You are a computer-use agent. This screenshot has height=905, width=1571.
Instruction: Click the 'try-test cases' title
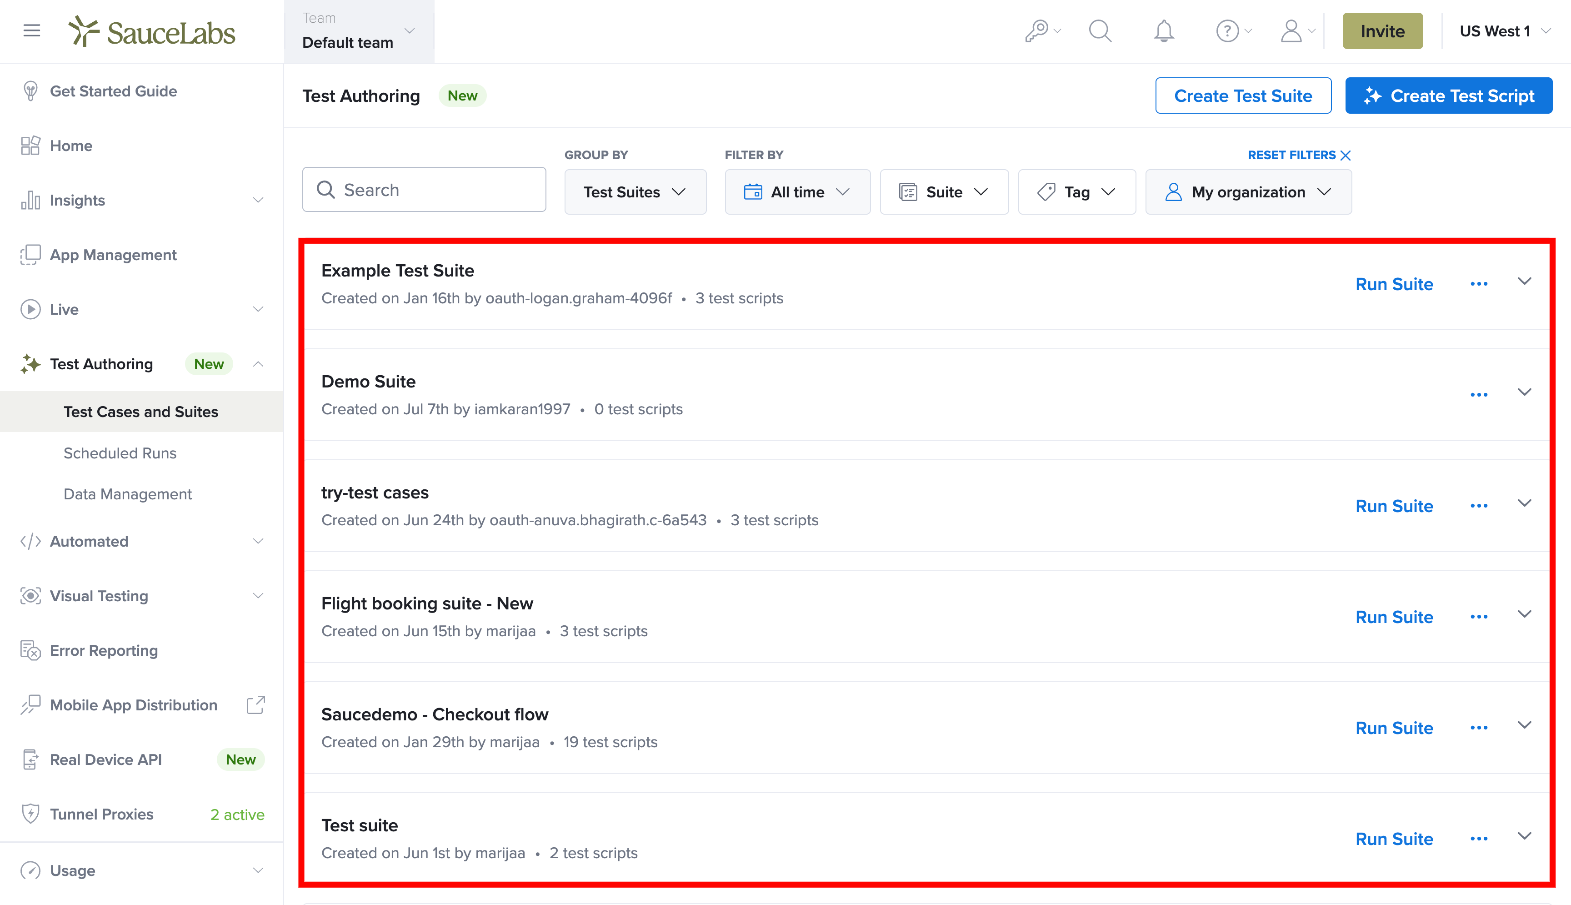click(x=375, y=493)
